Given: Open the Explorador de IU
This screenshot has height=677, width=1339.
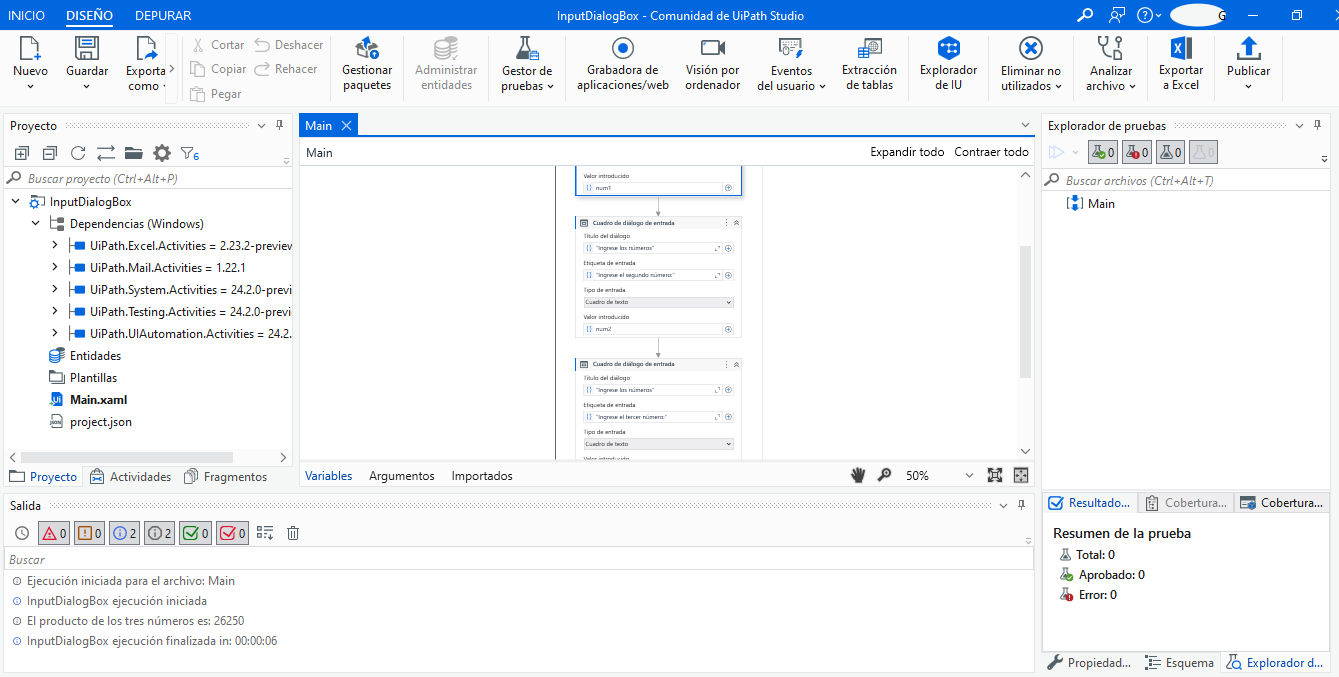Looking at the screenshot, I should tap(948, 64).
